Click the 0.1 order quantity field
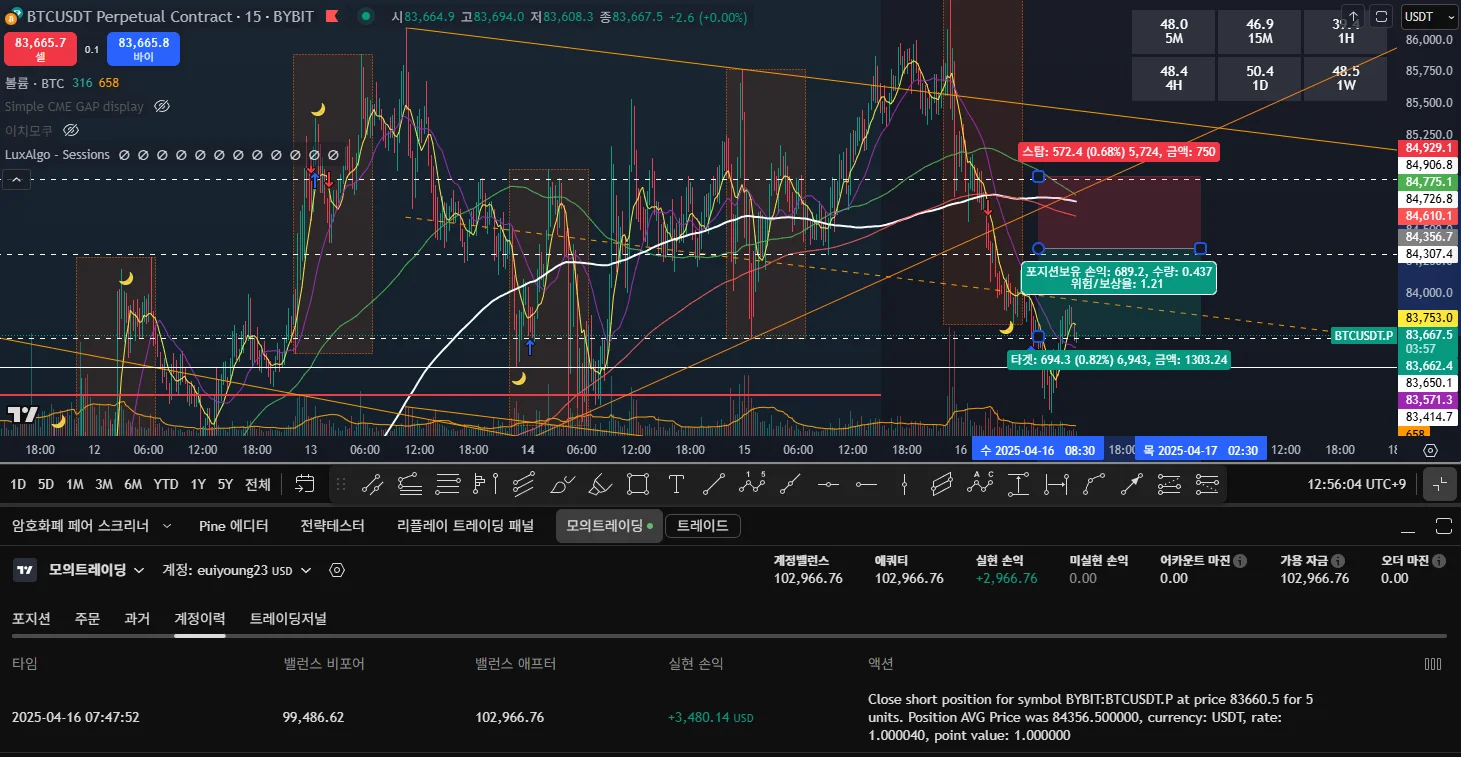 coord(92,49)
